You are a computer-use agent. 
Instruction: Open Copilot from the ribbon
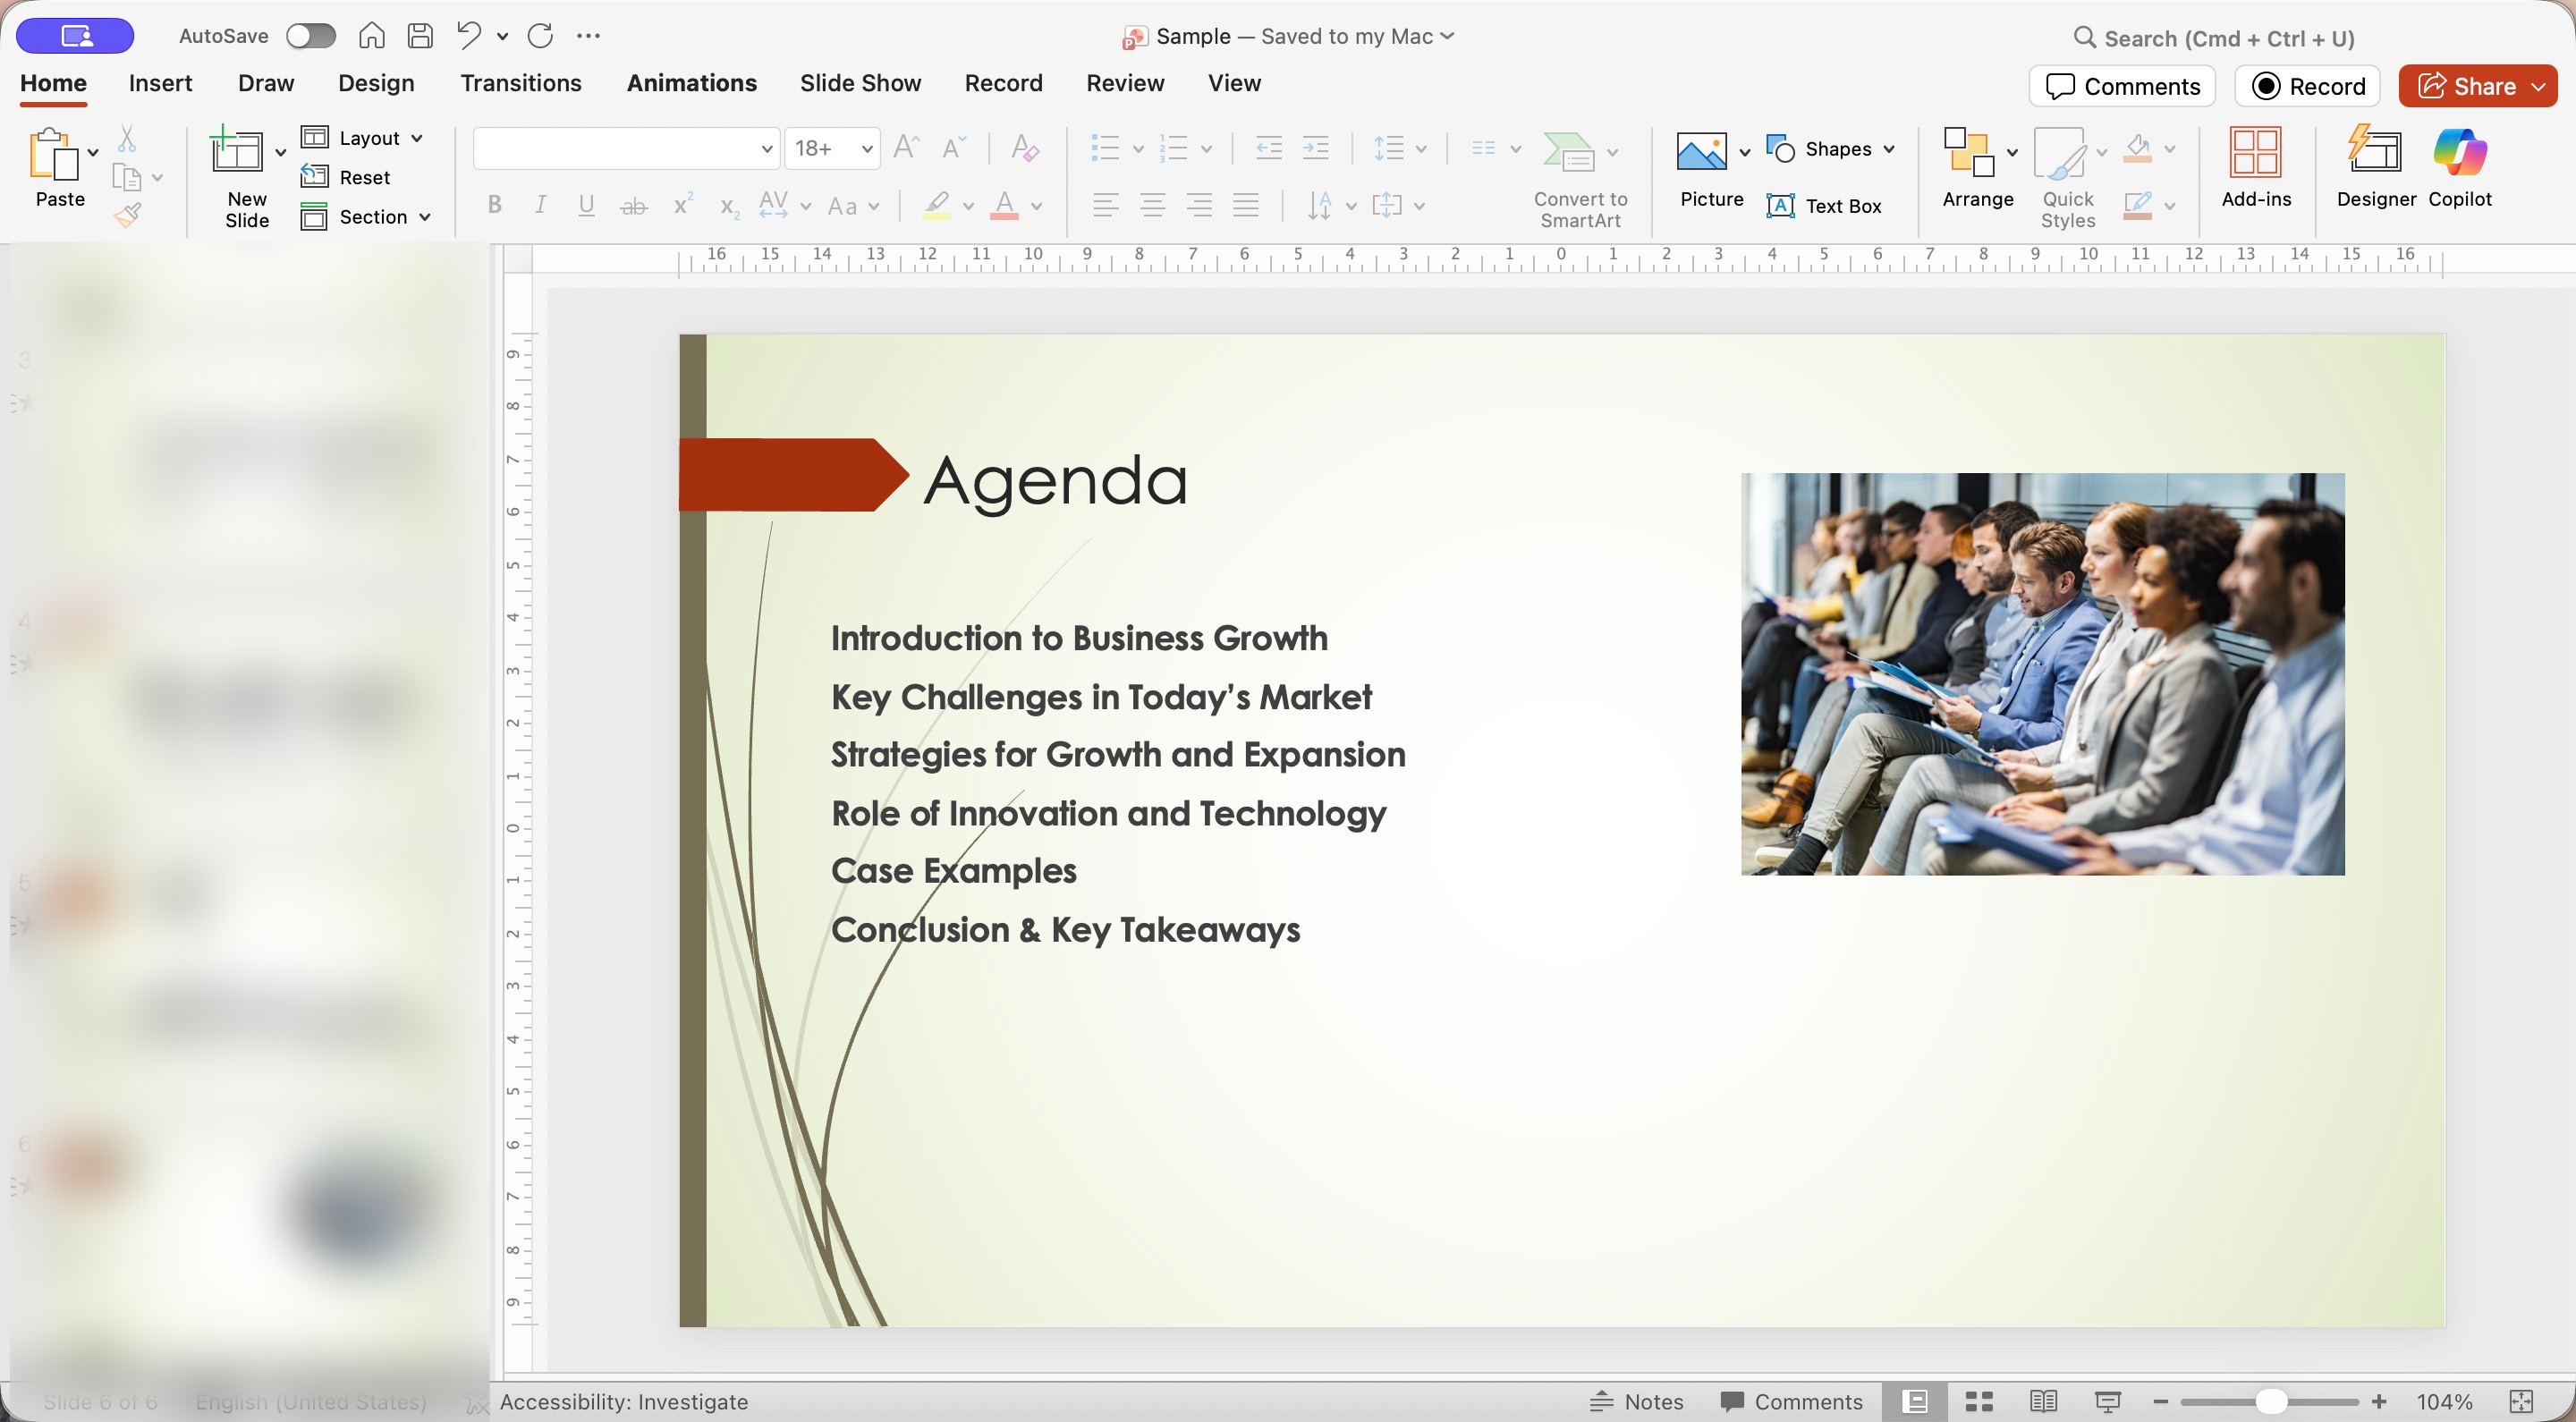pyautogui.click(x=2459, y=153)
